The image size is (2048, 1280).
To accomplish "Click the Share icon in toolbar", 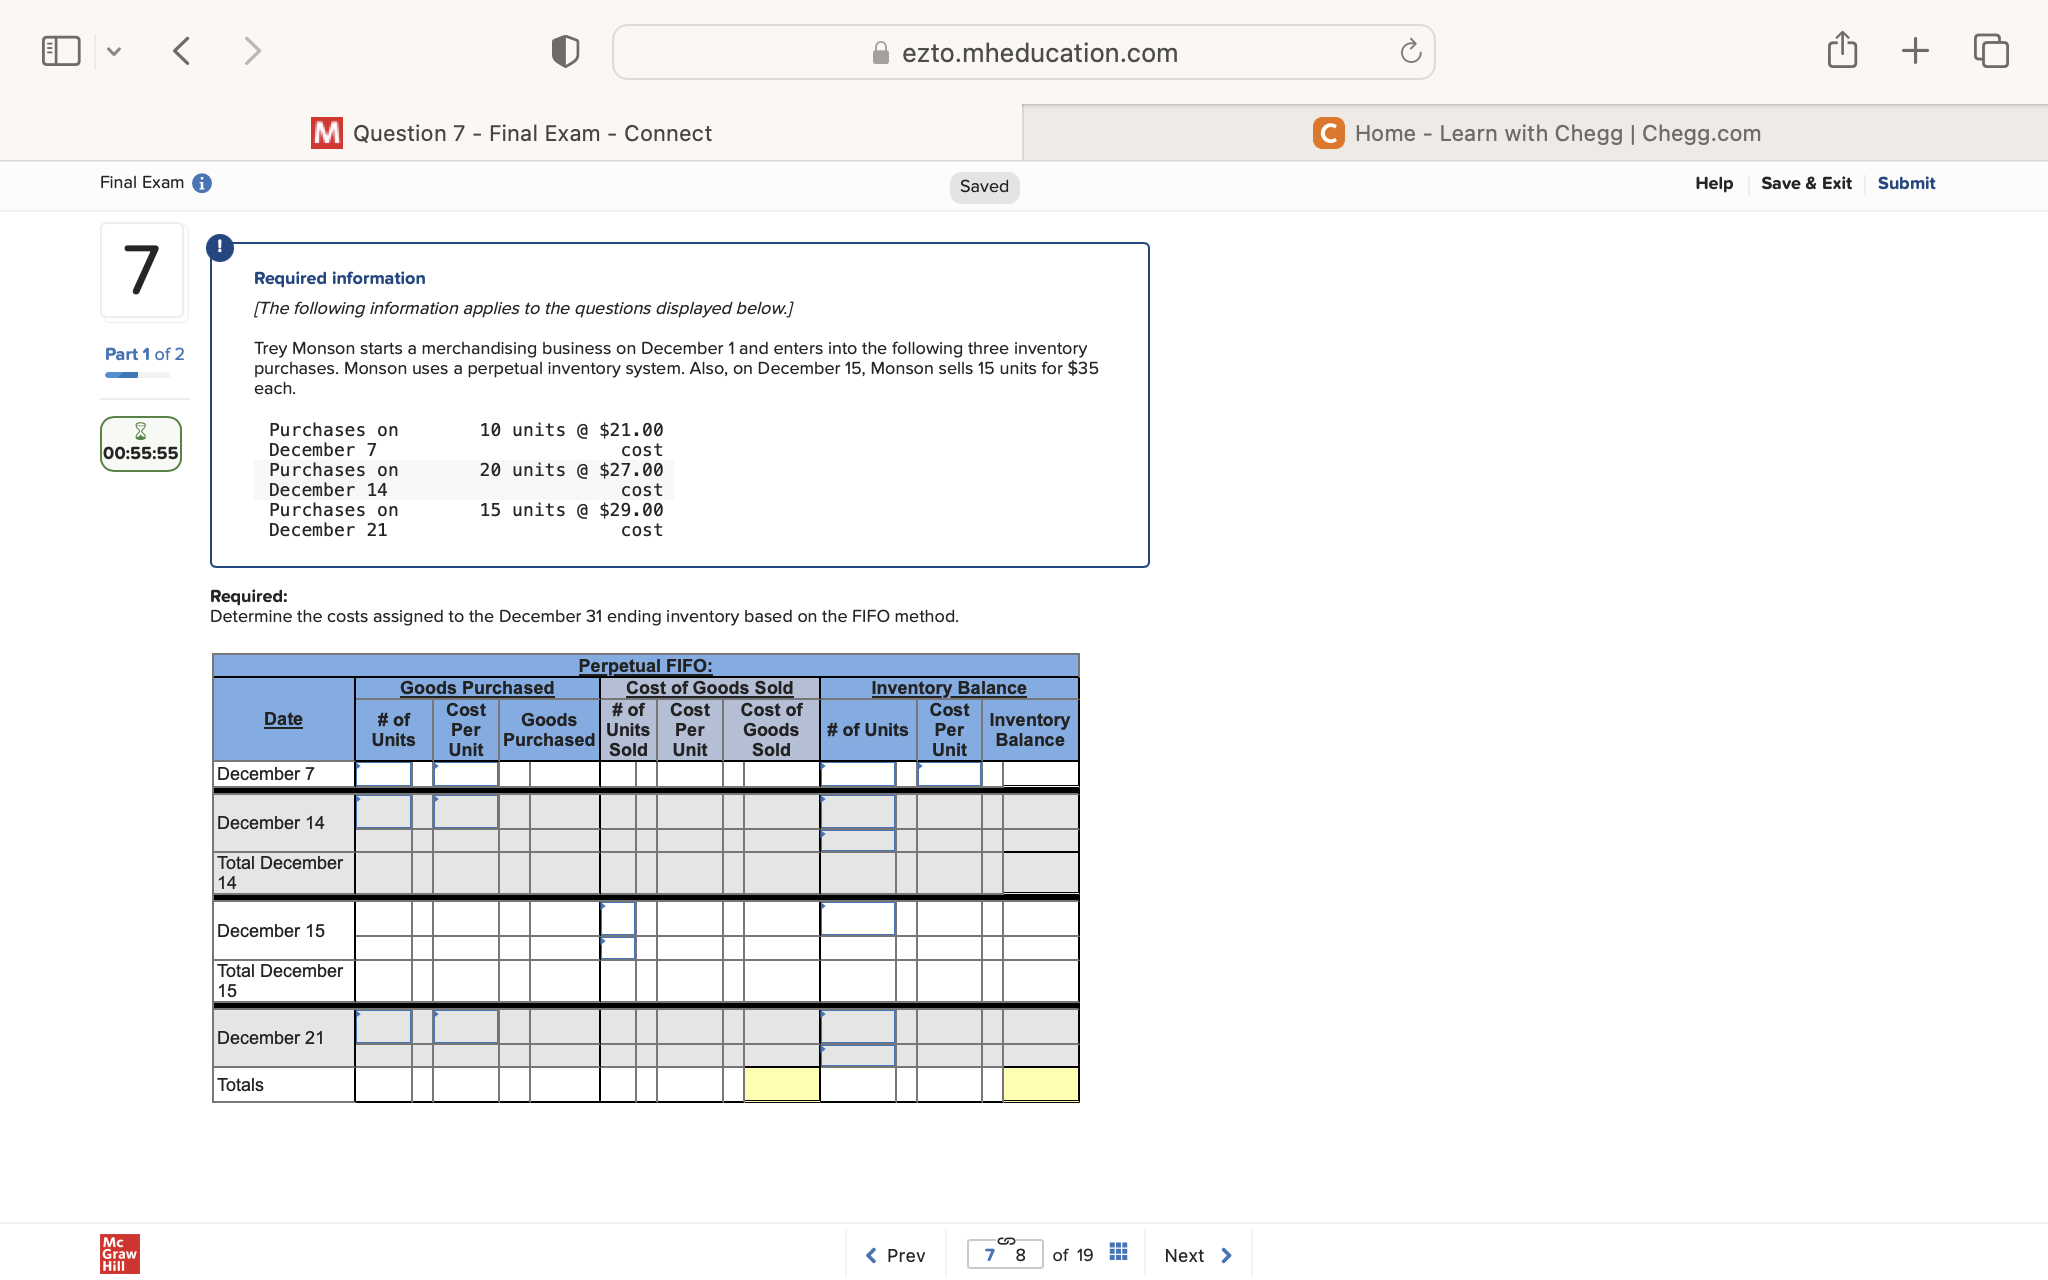I will pyautogui.click(x=1842, y=50).
